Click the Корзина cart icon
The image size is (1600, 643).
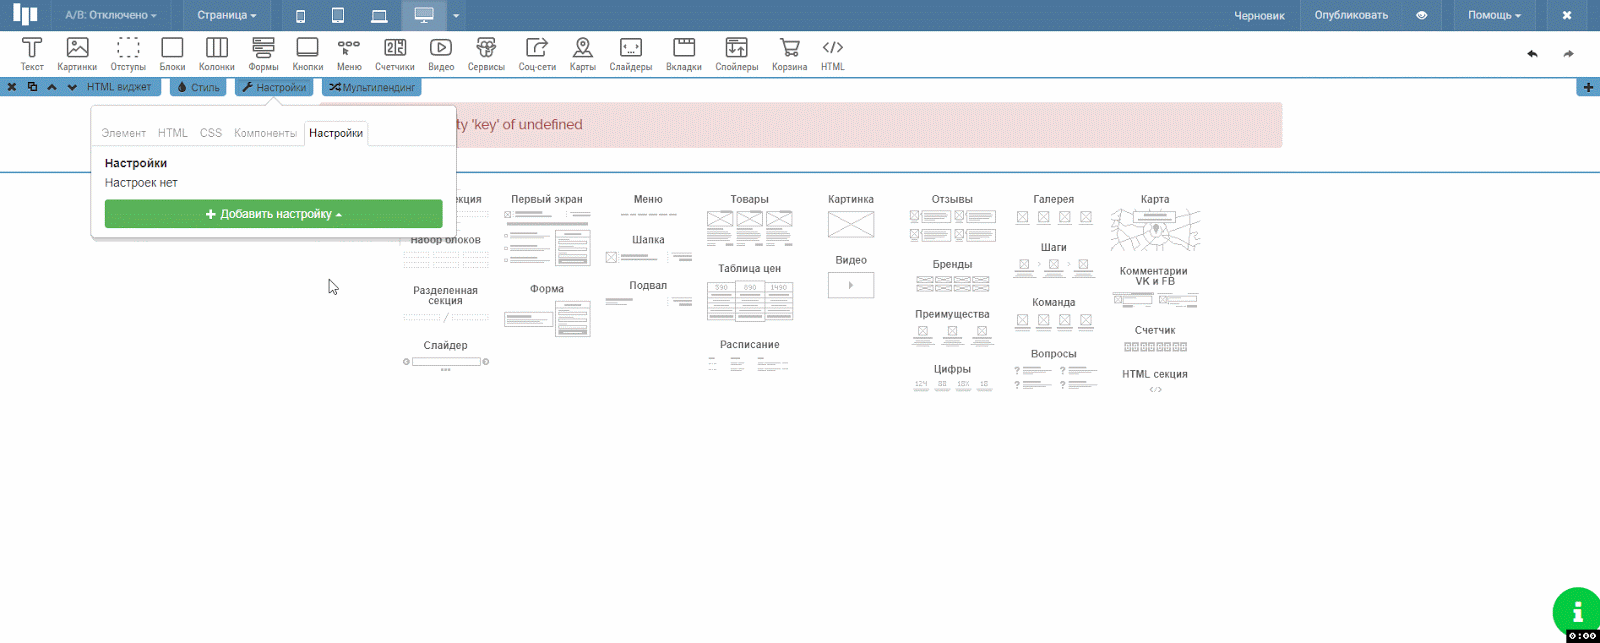(x=789, y=54)
